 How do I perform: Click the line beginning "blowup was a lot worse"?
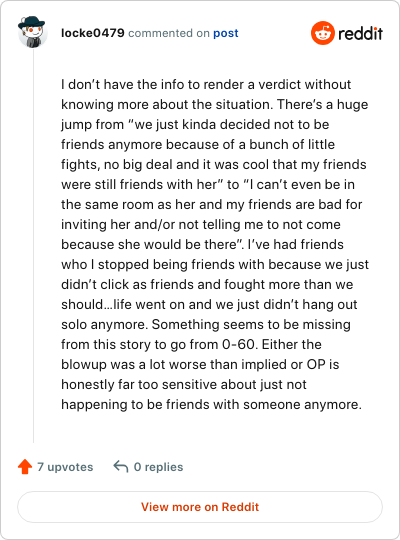click(200, 364)
